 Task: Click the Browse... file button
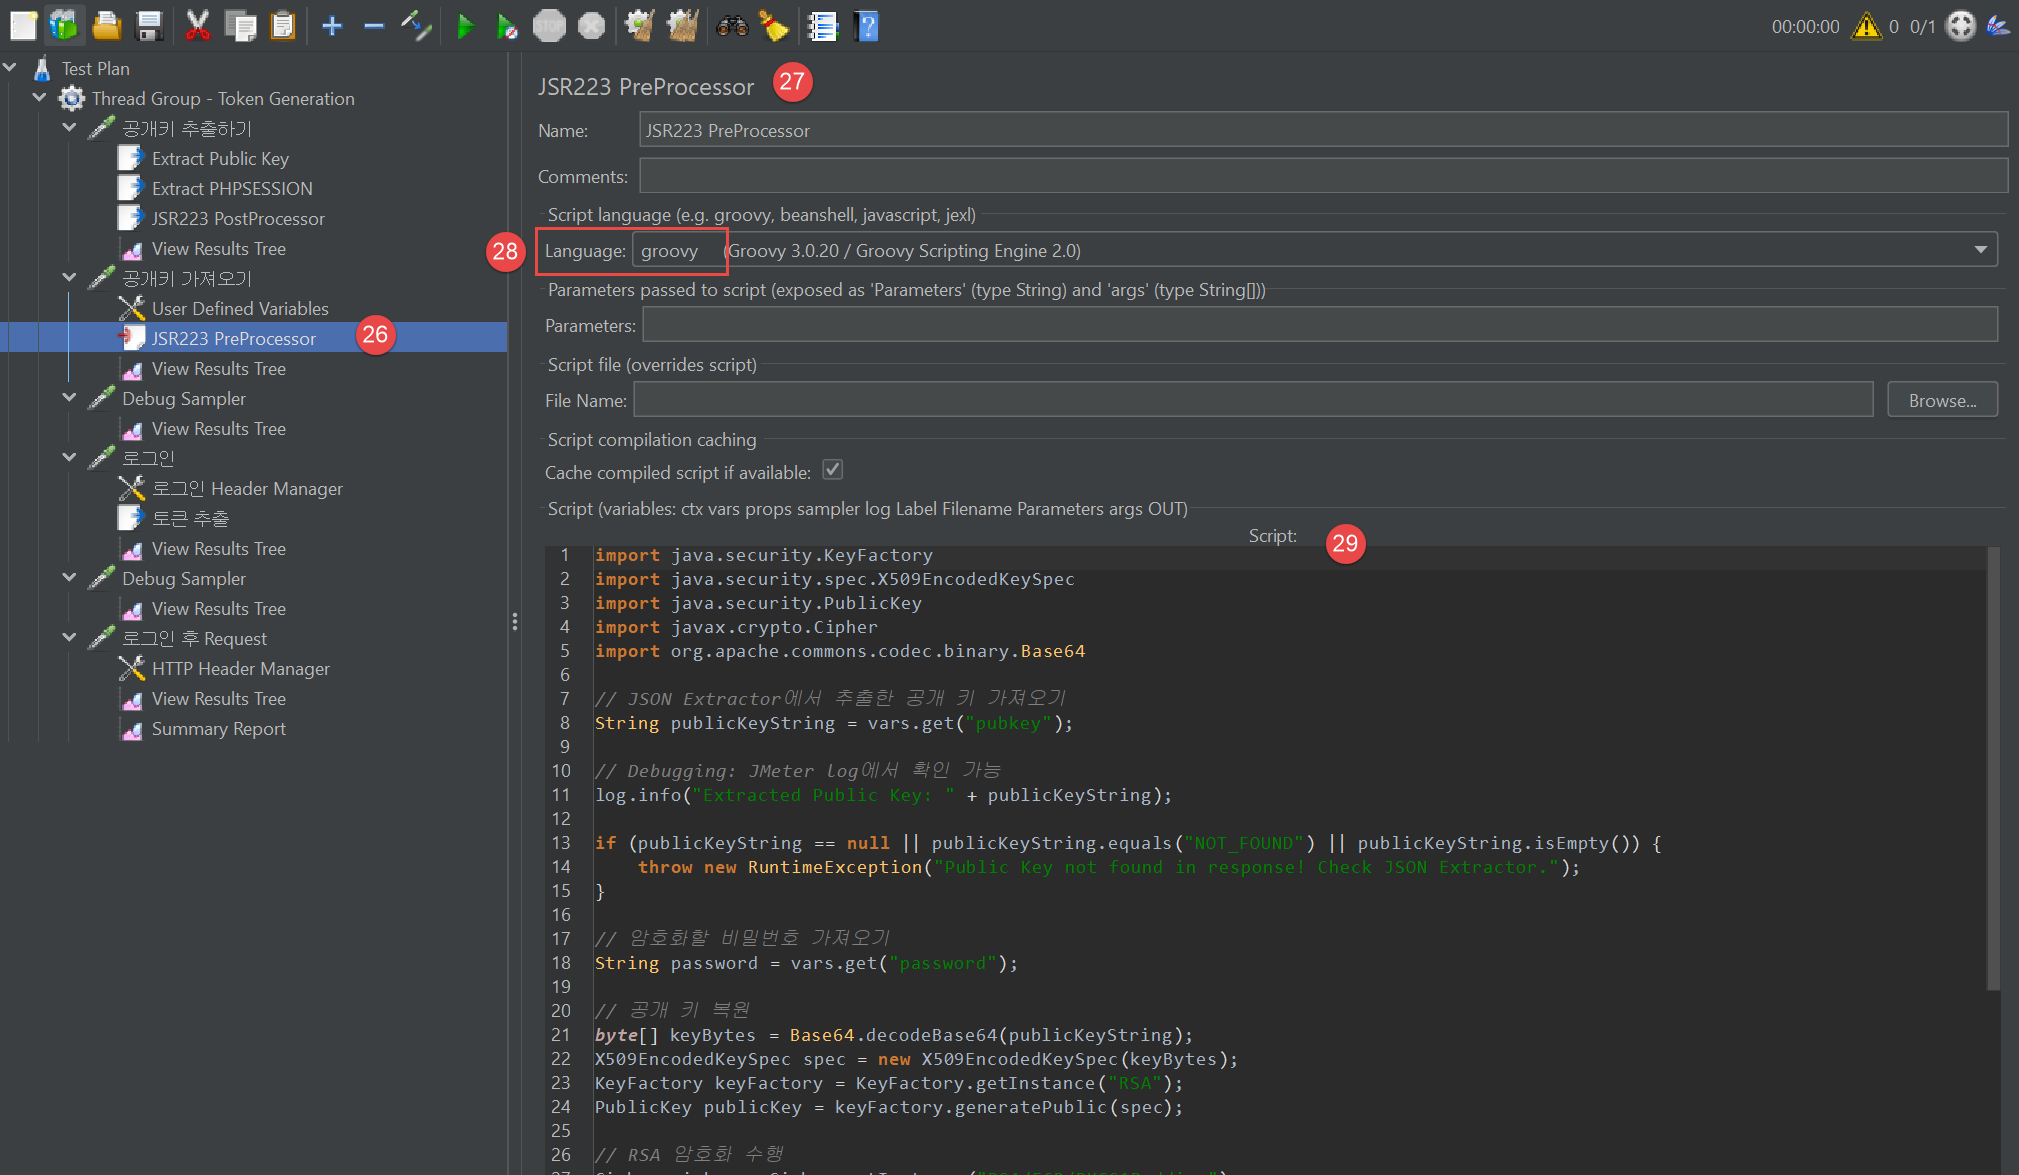click(1941, 400)
